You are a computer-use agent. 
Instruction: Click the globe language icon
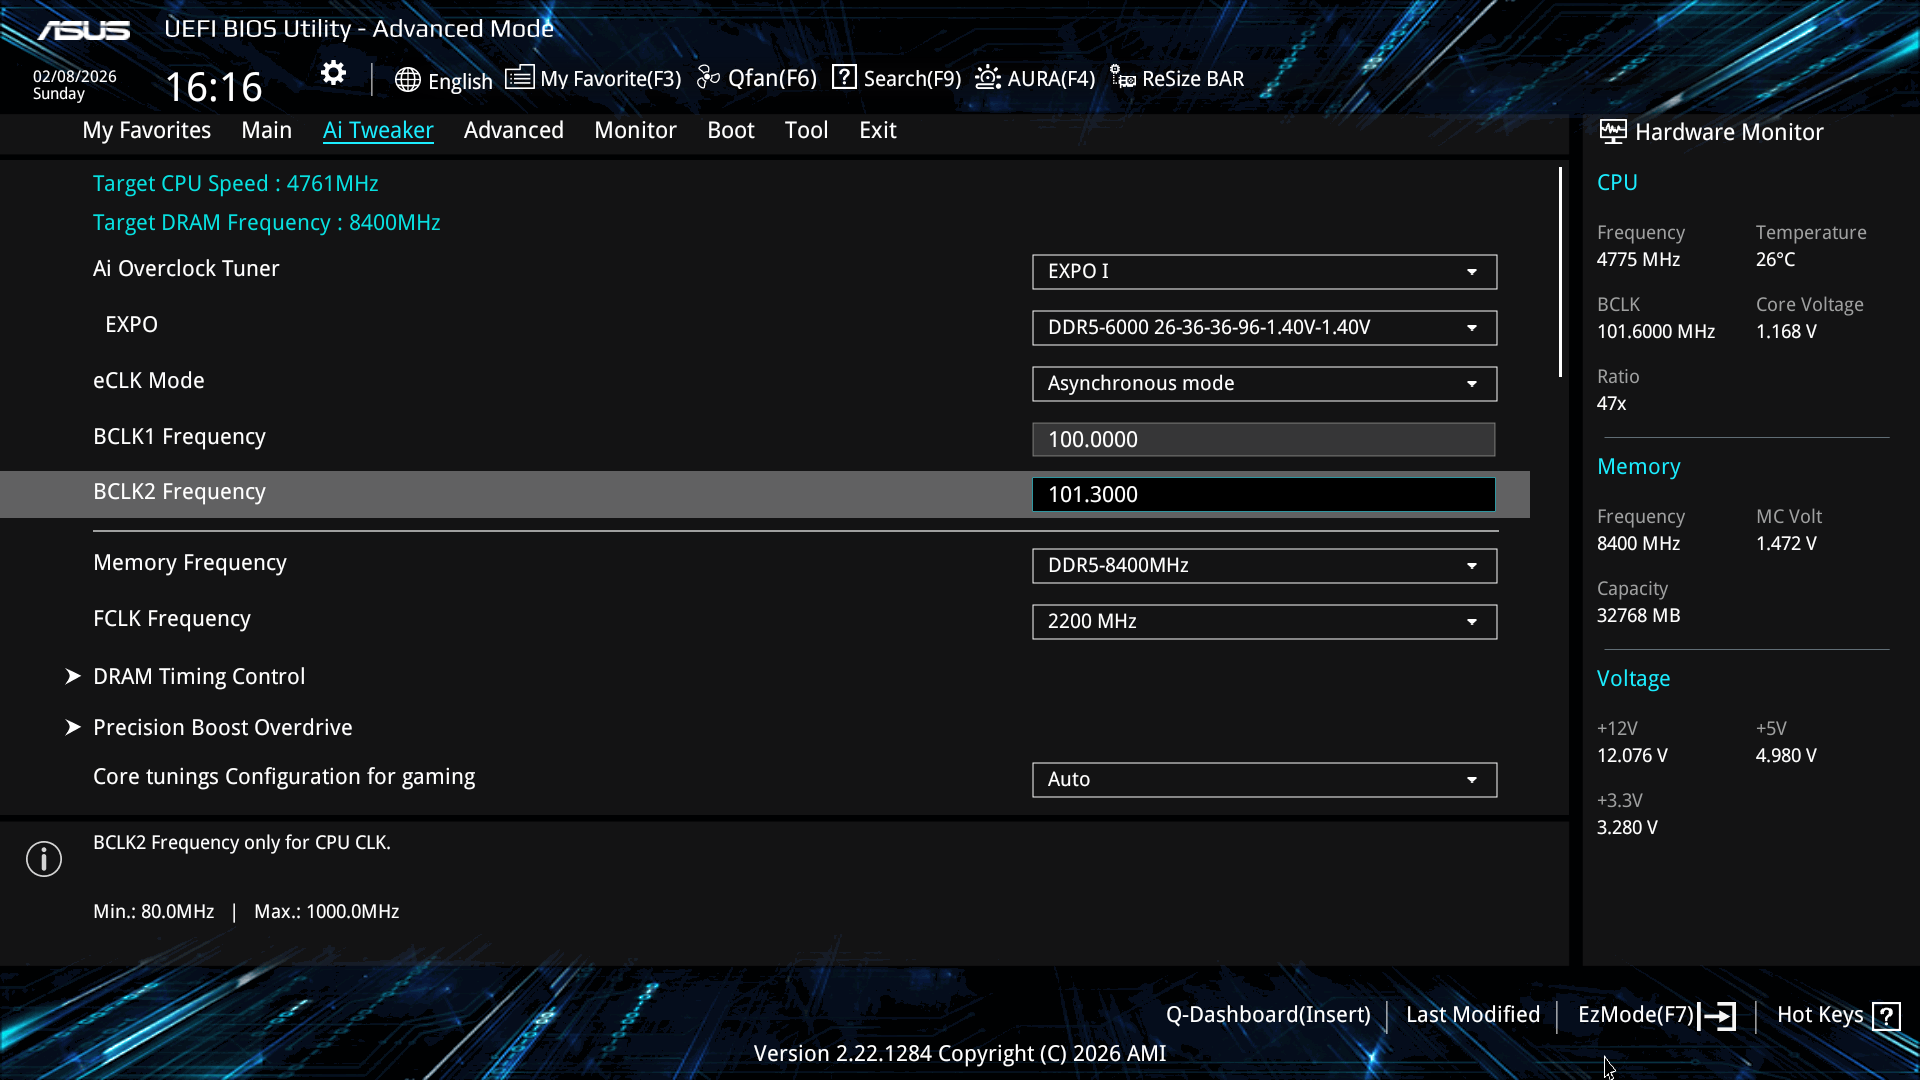[x=407, y=80]
